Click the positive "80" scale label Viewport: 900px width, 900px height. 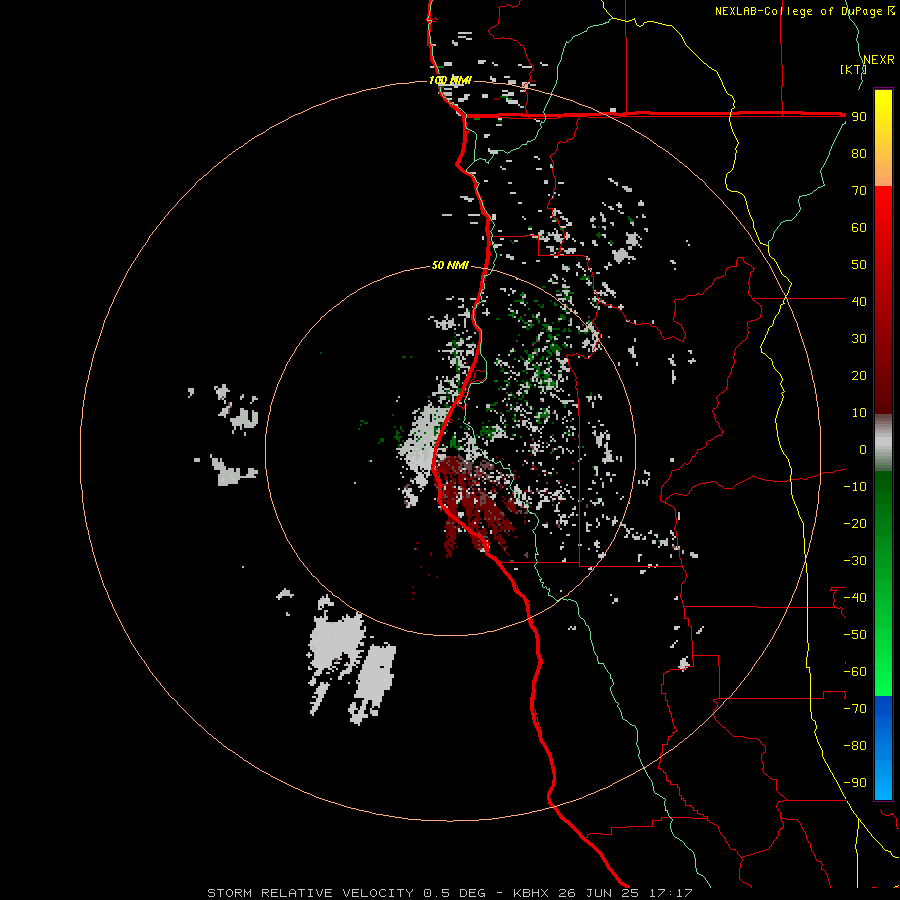click(859, 154)
